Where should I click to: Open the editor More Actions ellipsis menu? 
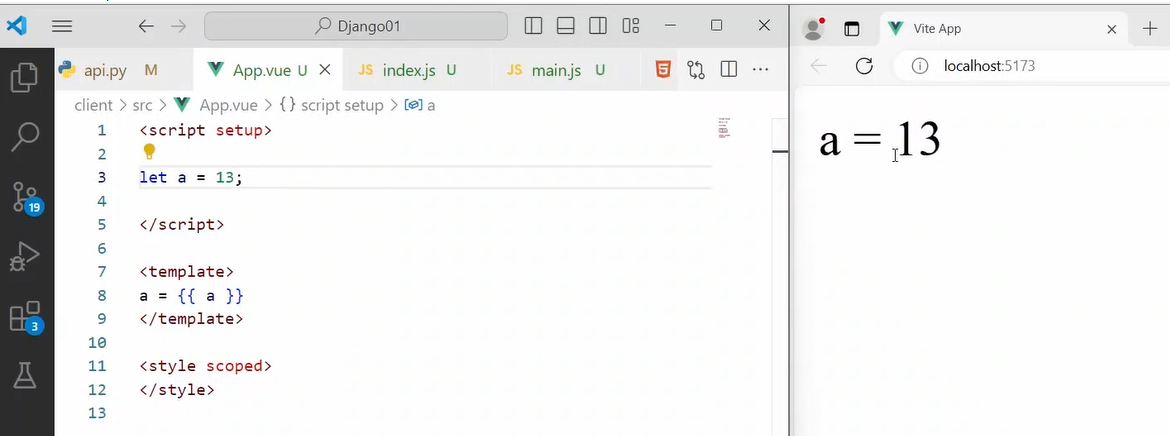[760, 70]
